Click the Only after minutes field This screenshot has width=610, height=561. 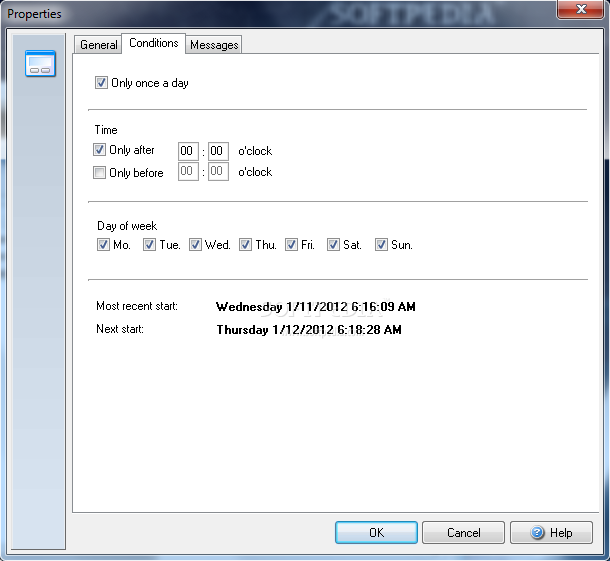tap(218, 151)
